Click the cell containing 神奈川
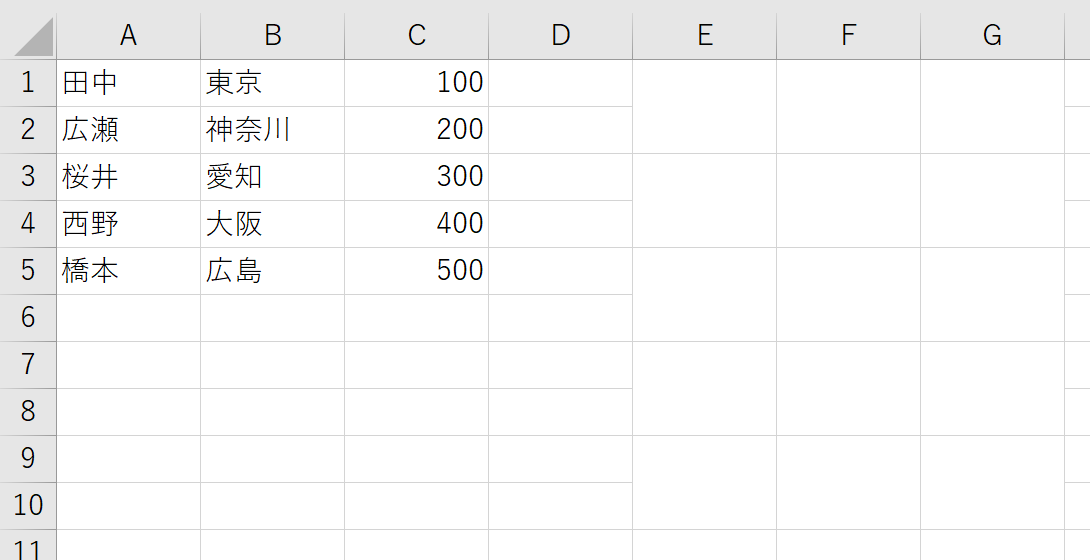The height and width of the screenshot is (560, 1090). pos(272,130)
